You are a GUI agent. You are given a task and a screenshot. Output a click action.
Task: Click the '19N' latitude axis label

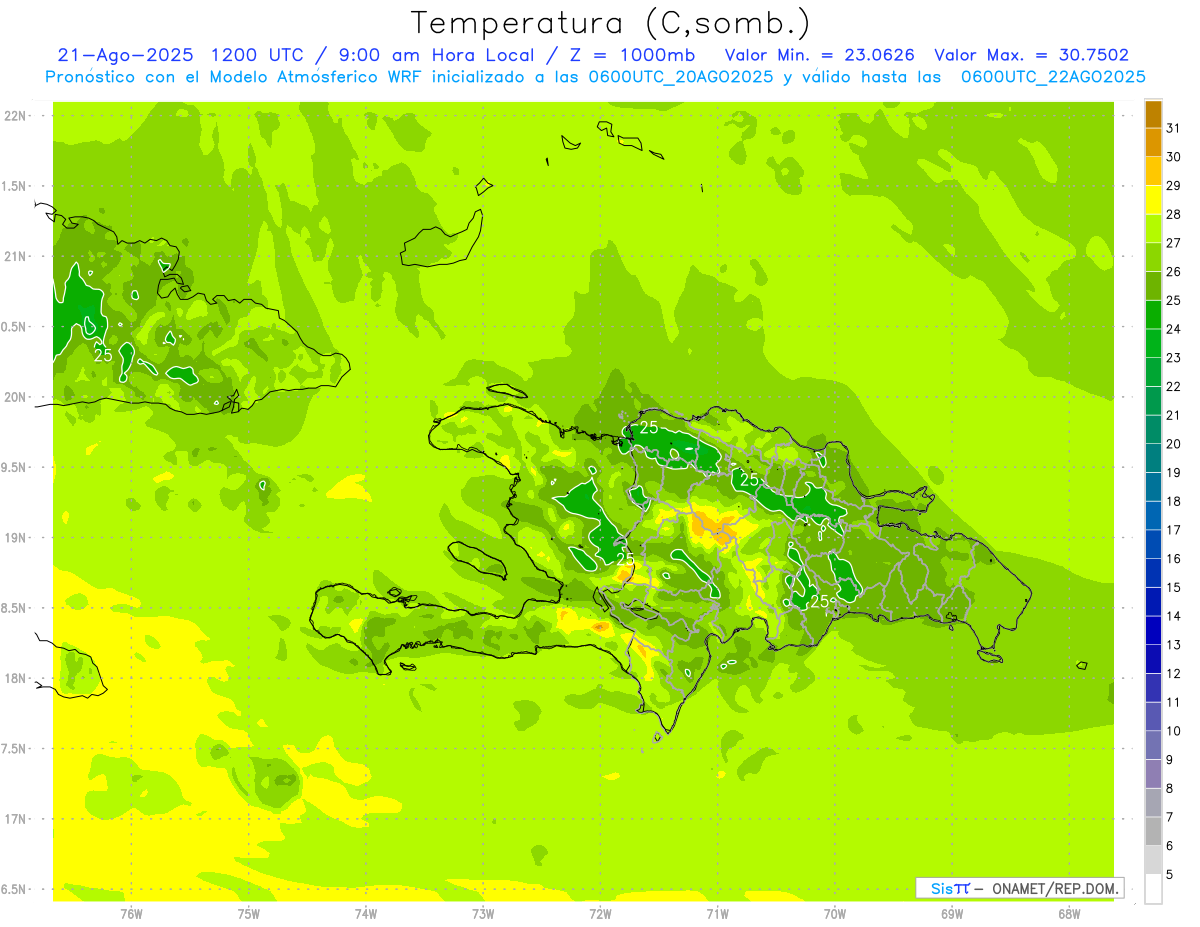click(15, 538)
